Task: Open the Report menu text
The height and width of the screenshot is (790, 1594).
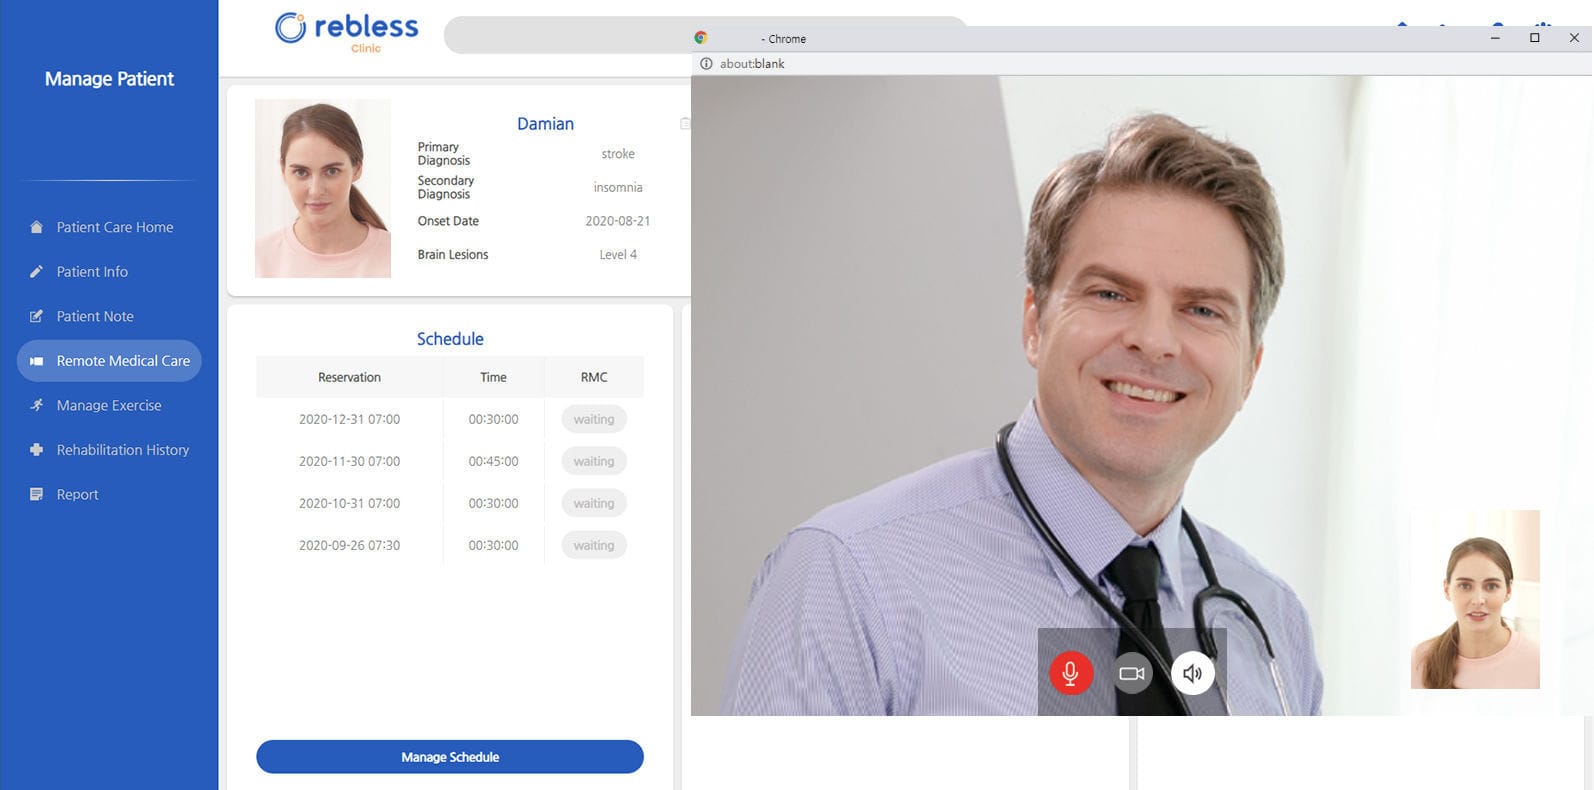Action: point(77,494)
